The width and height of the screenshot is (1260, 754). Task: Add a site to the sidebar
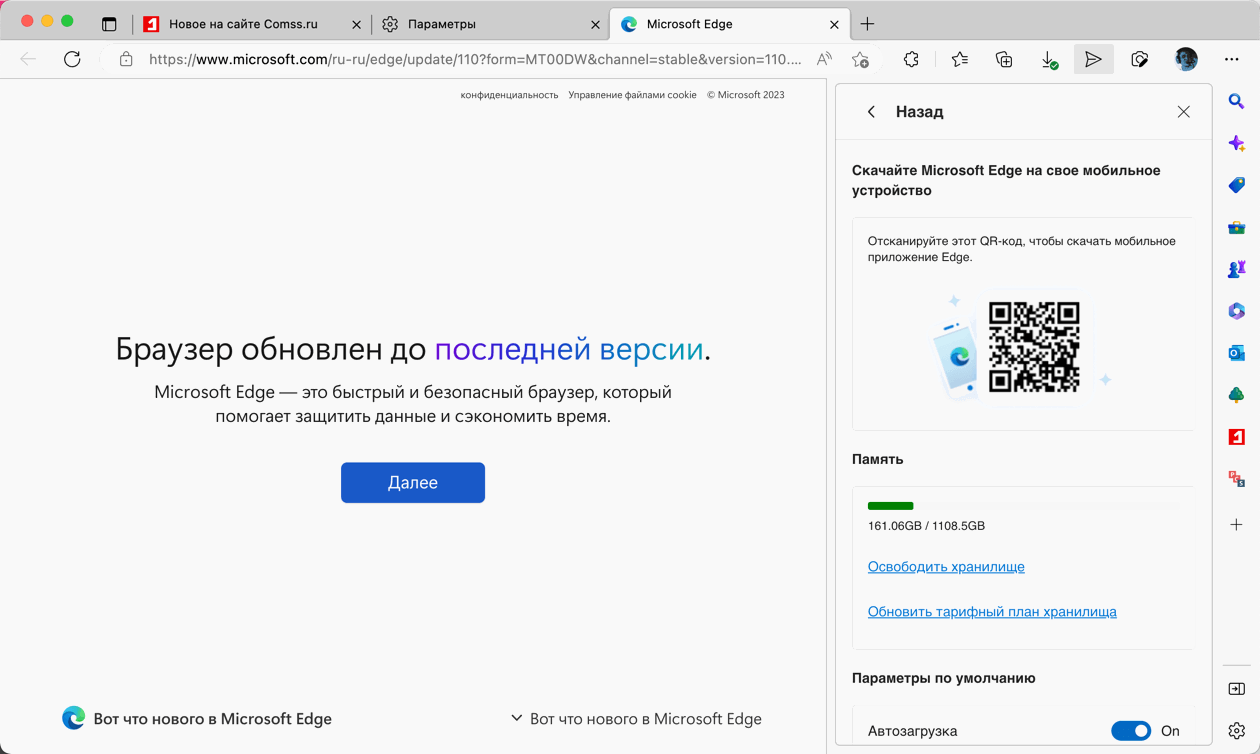pos(1237,524)
